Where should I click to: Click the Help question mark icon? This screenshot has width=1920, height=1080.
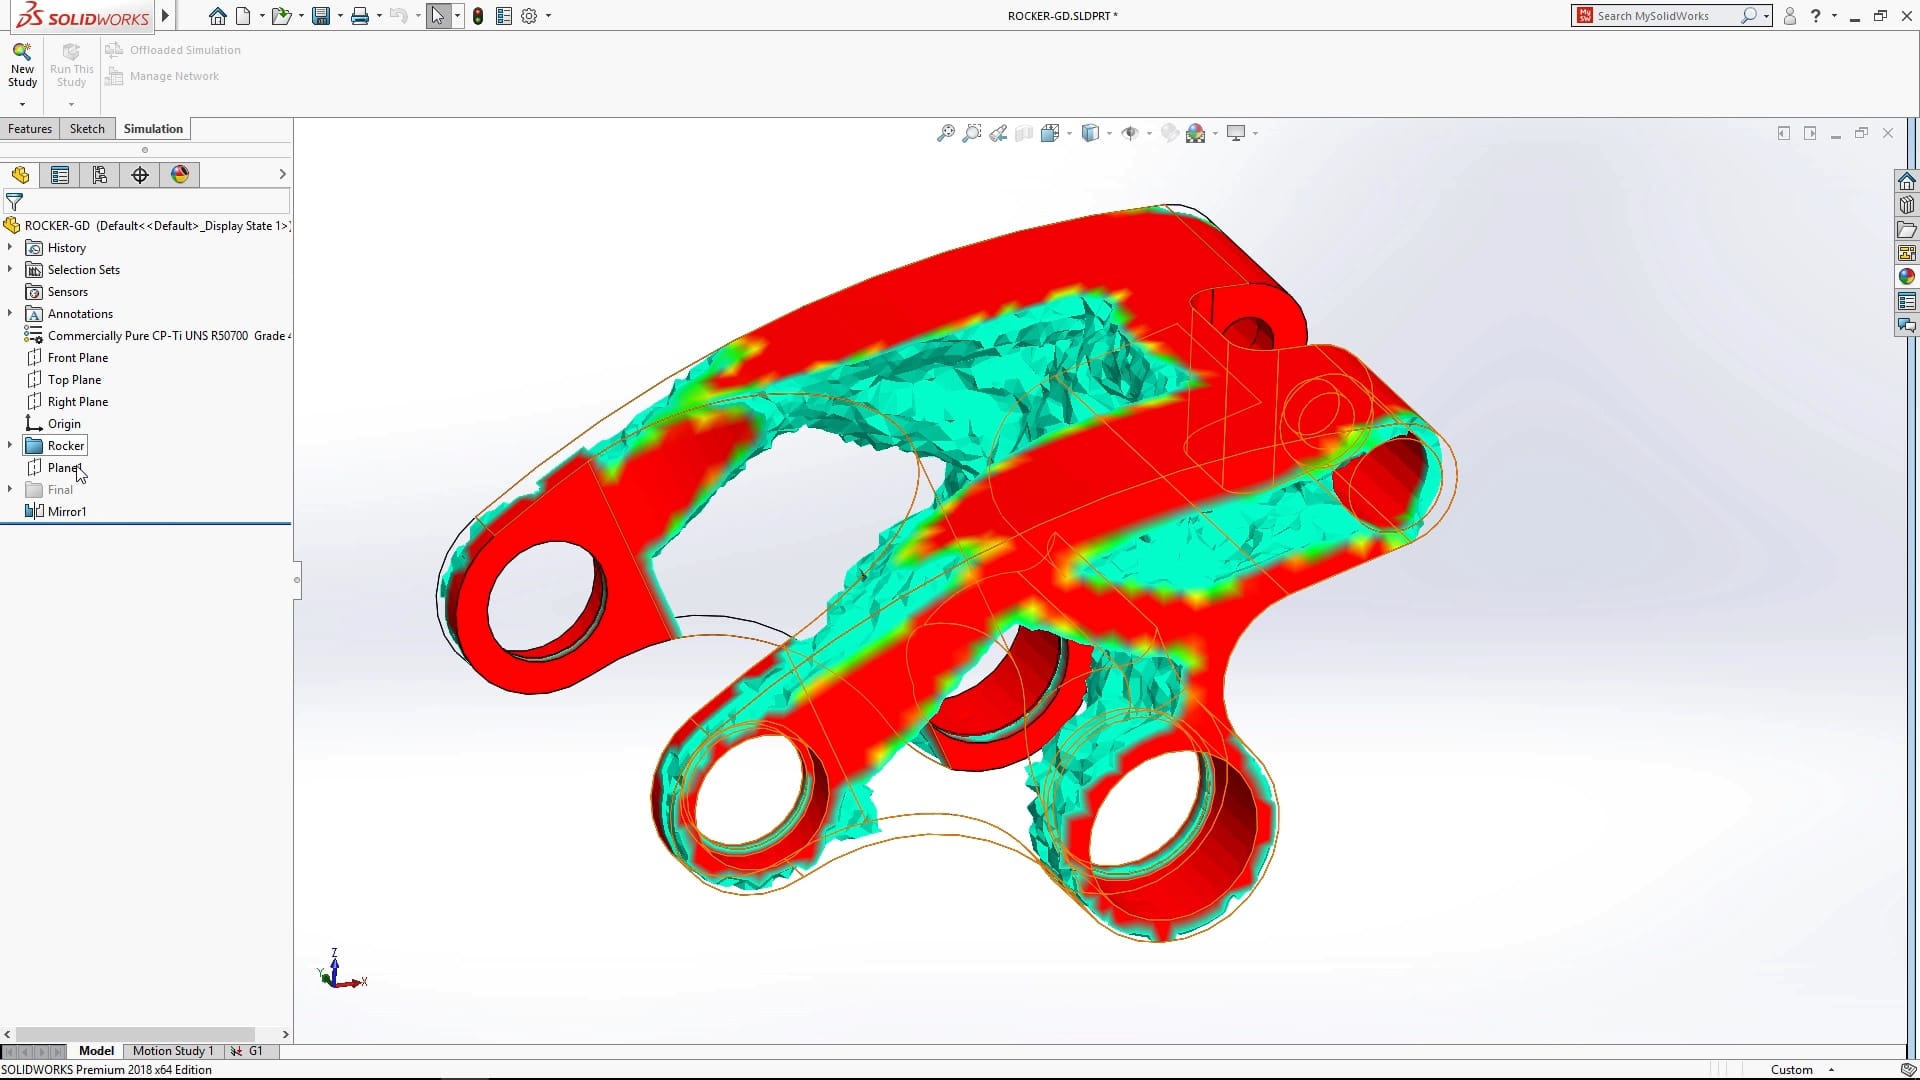[x=1815, y=16]
